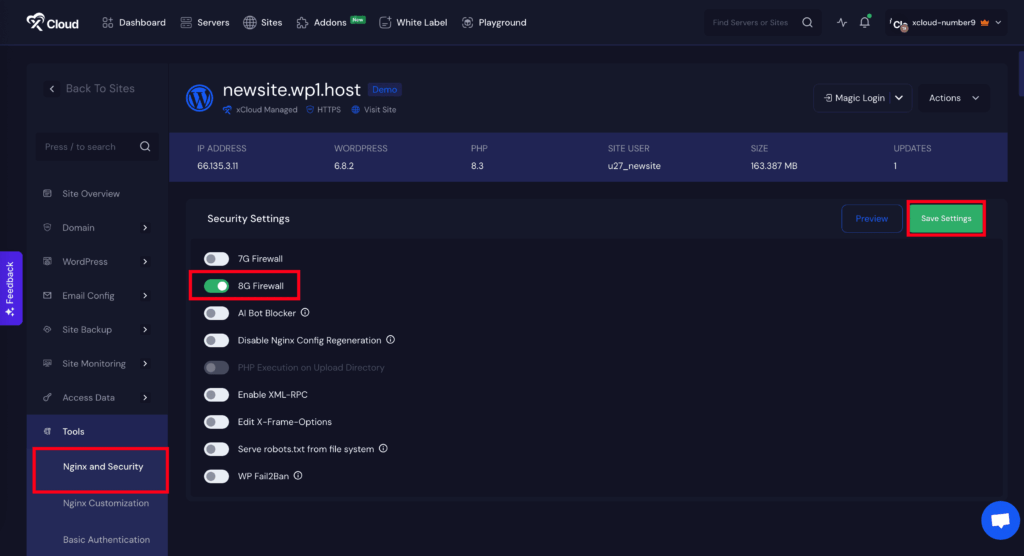Click the account avatar icon
This screenshot has height=556, width=1024.
pos(899,24)
